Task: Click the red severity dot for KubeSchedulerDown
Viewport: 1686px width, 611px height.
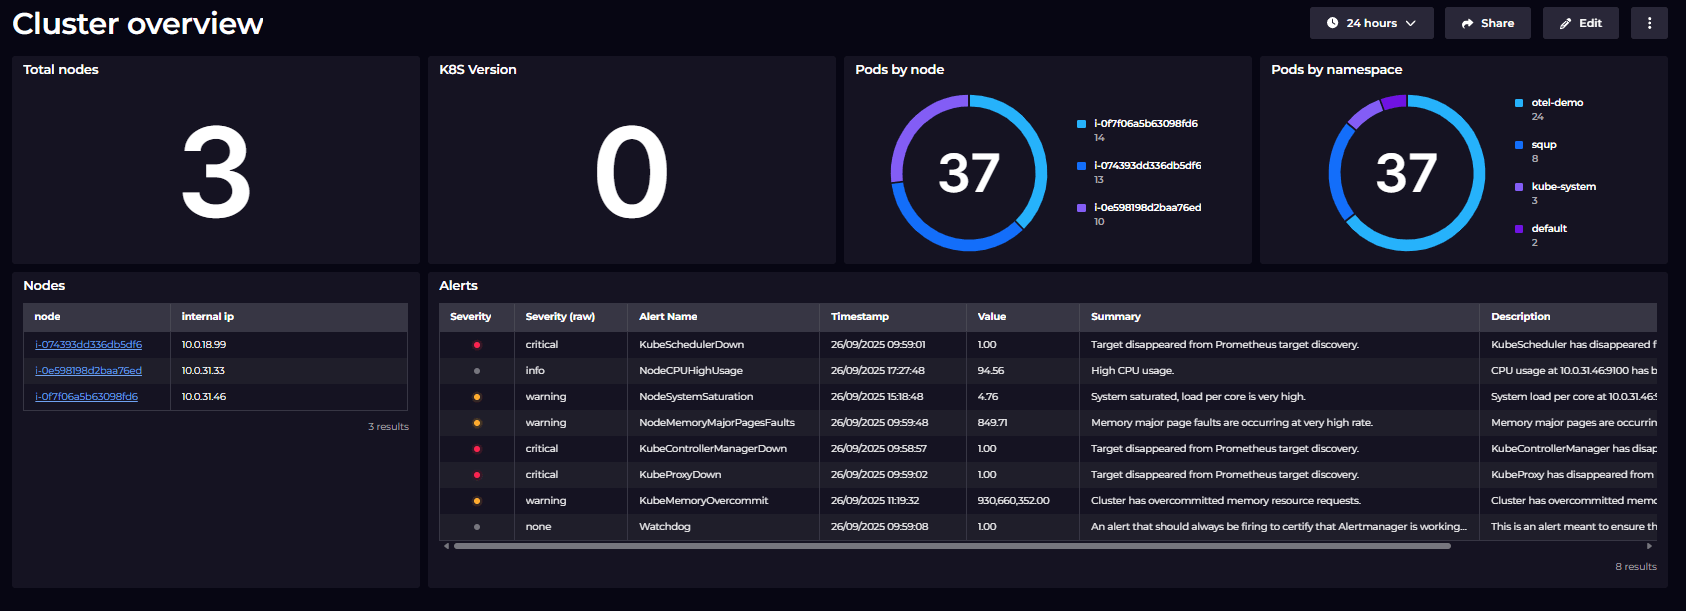Action: [477, 345]
